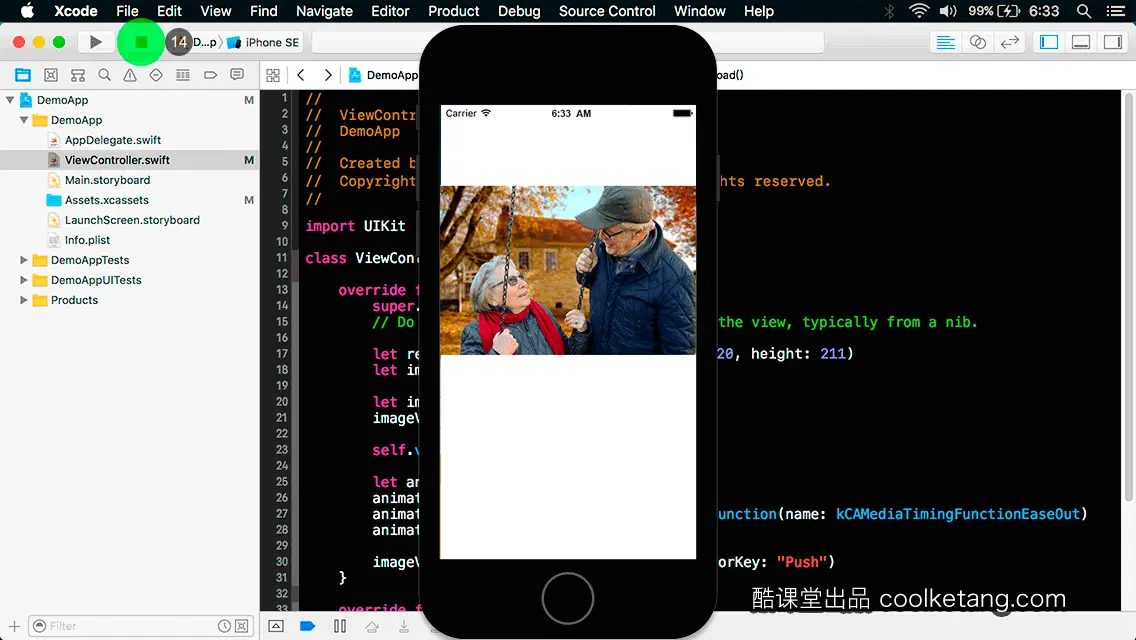Toggle the Navigator panel visibility
The image size is (1136, 640).
click(x=1049, y=43)
